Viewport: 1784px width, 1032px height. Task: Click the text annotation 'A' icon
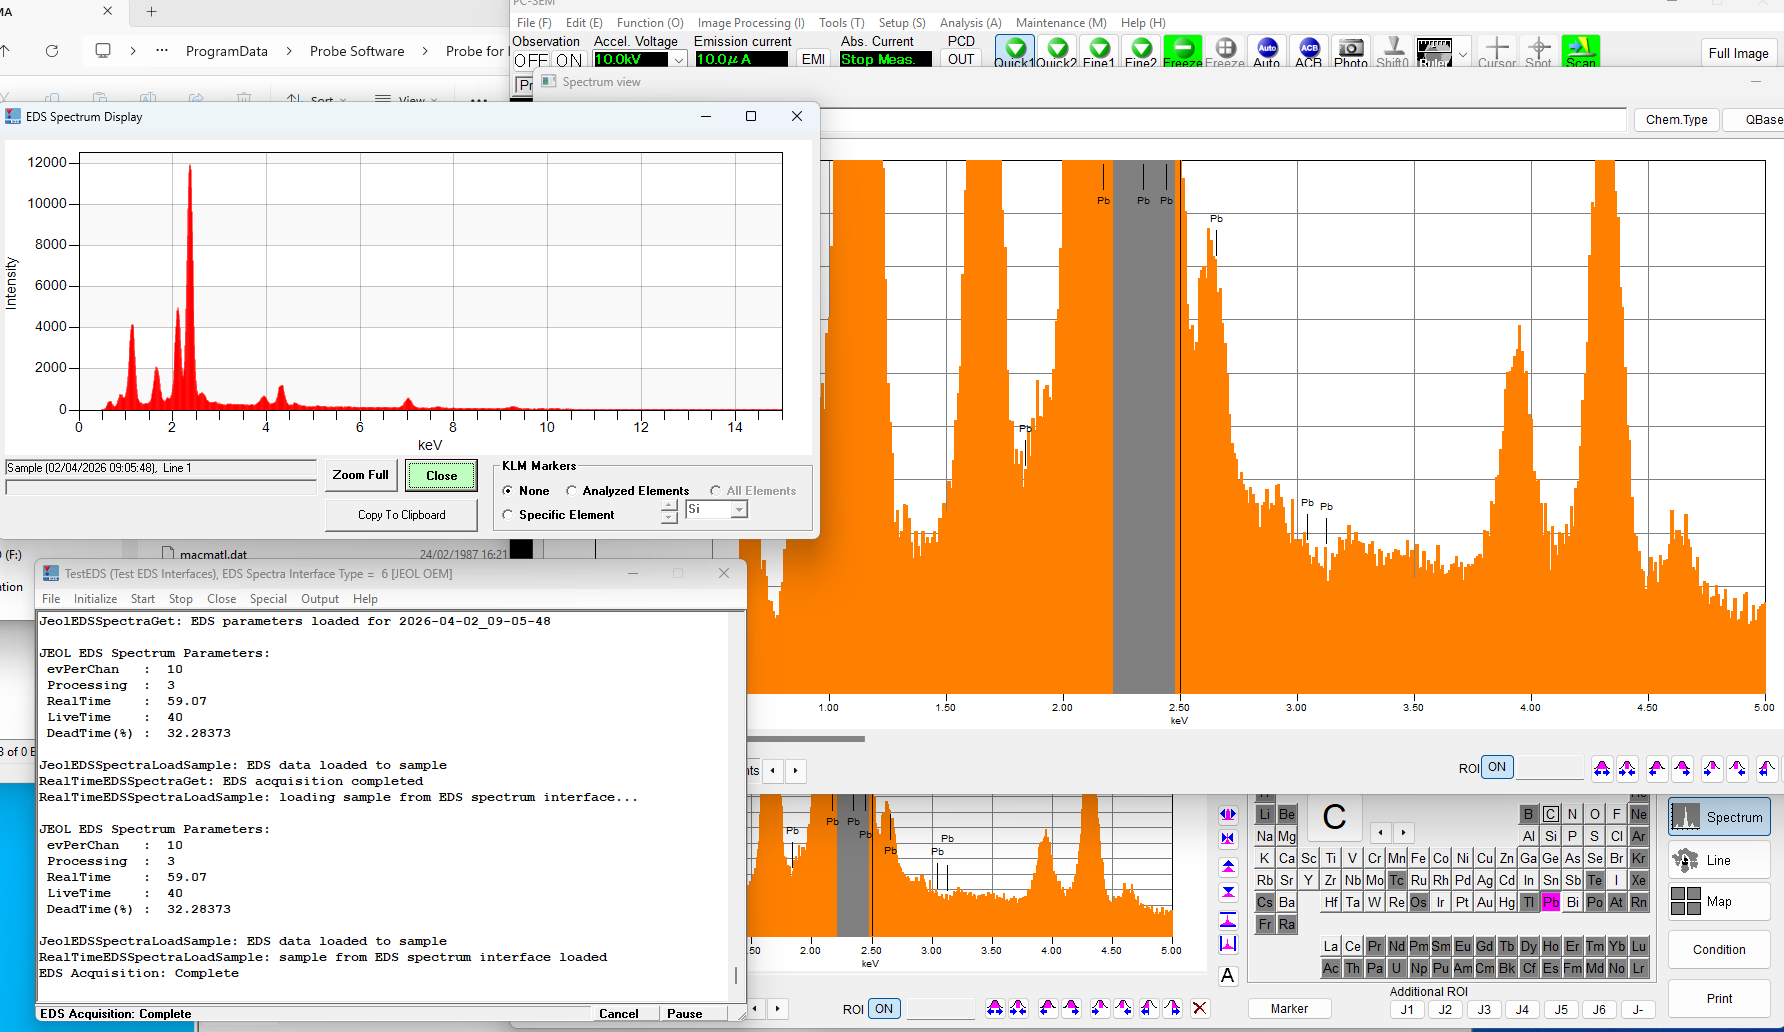tap(1228, 976)
